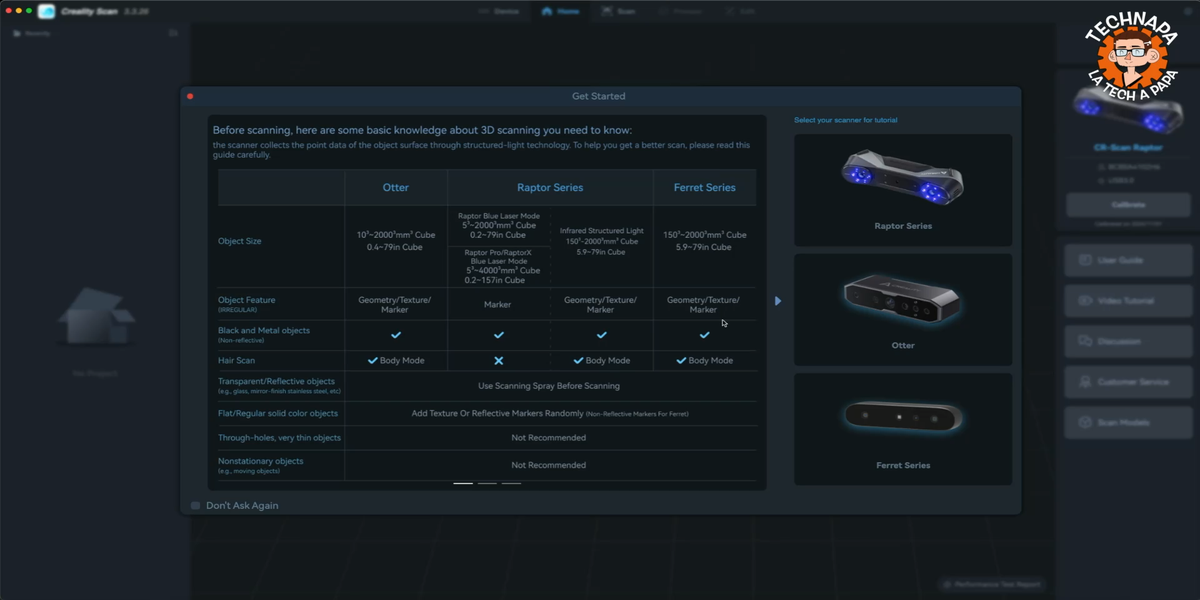
Task: Click the 'Get Started' dialog title
Action: point(598,96)
